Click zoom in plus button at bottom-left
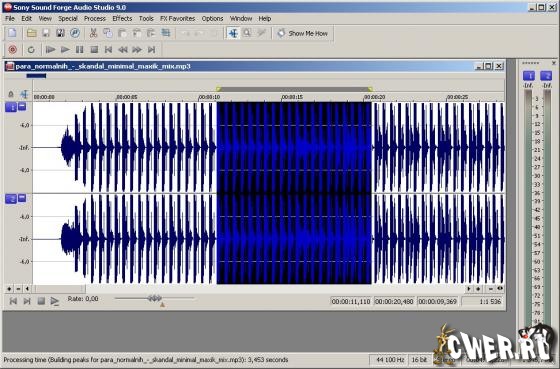Image resolution: width=560 pixels, height=369 pixels. point(9,289)
